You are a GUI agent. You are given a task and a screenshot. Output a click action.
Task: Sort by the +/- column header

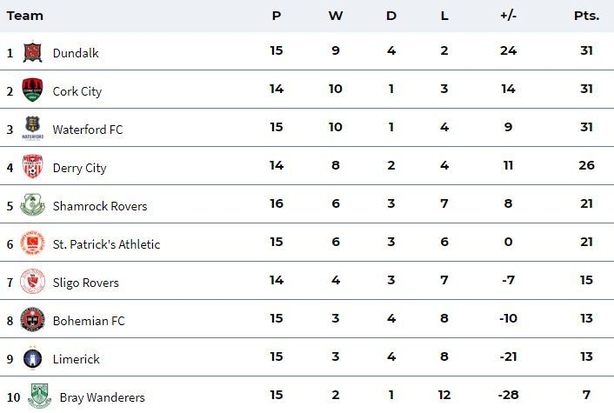tap(508, 16)
